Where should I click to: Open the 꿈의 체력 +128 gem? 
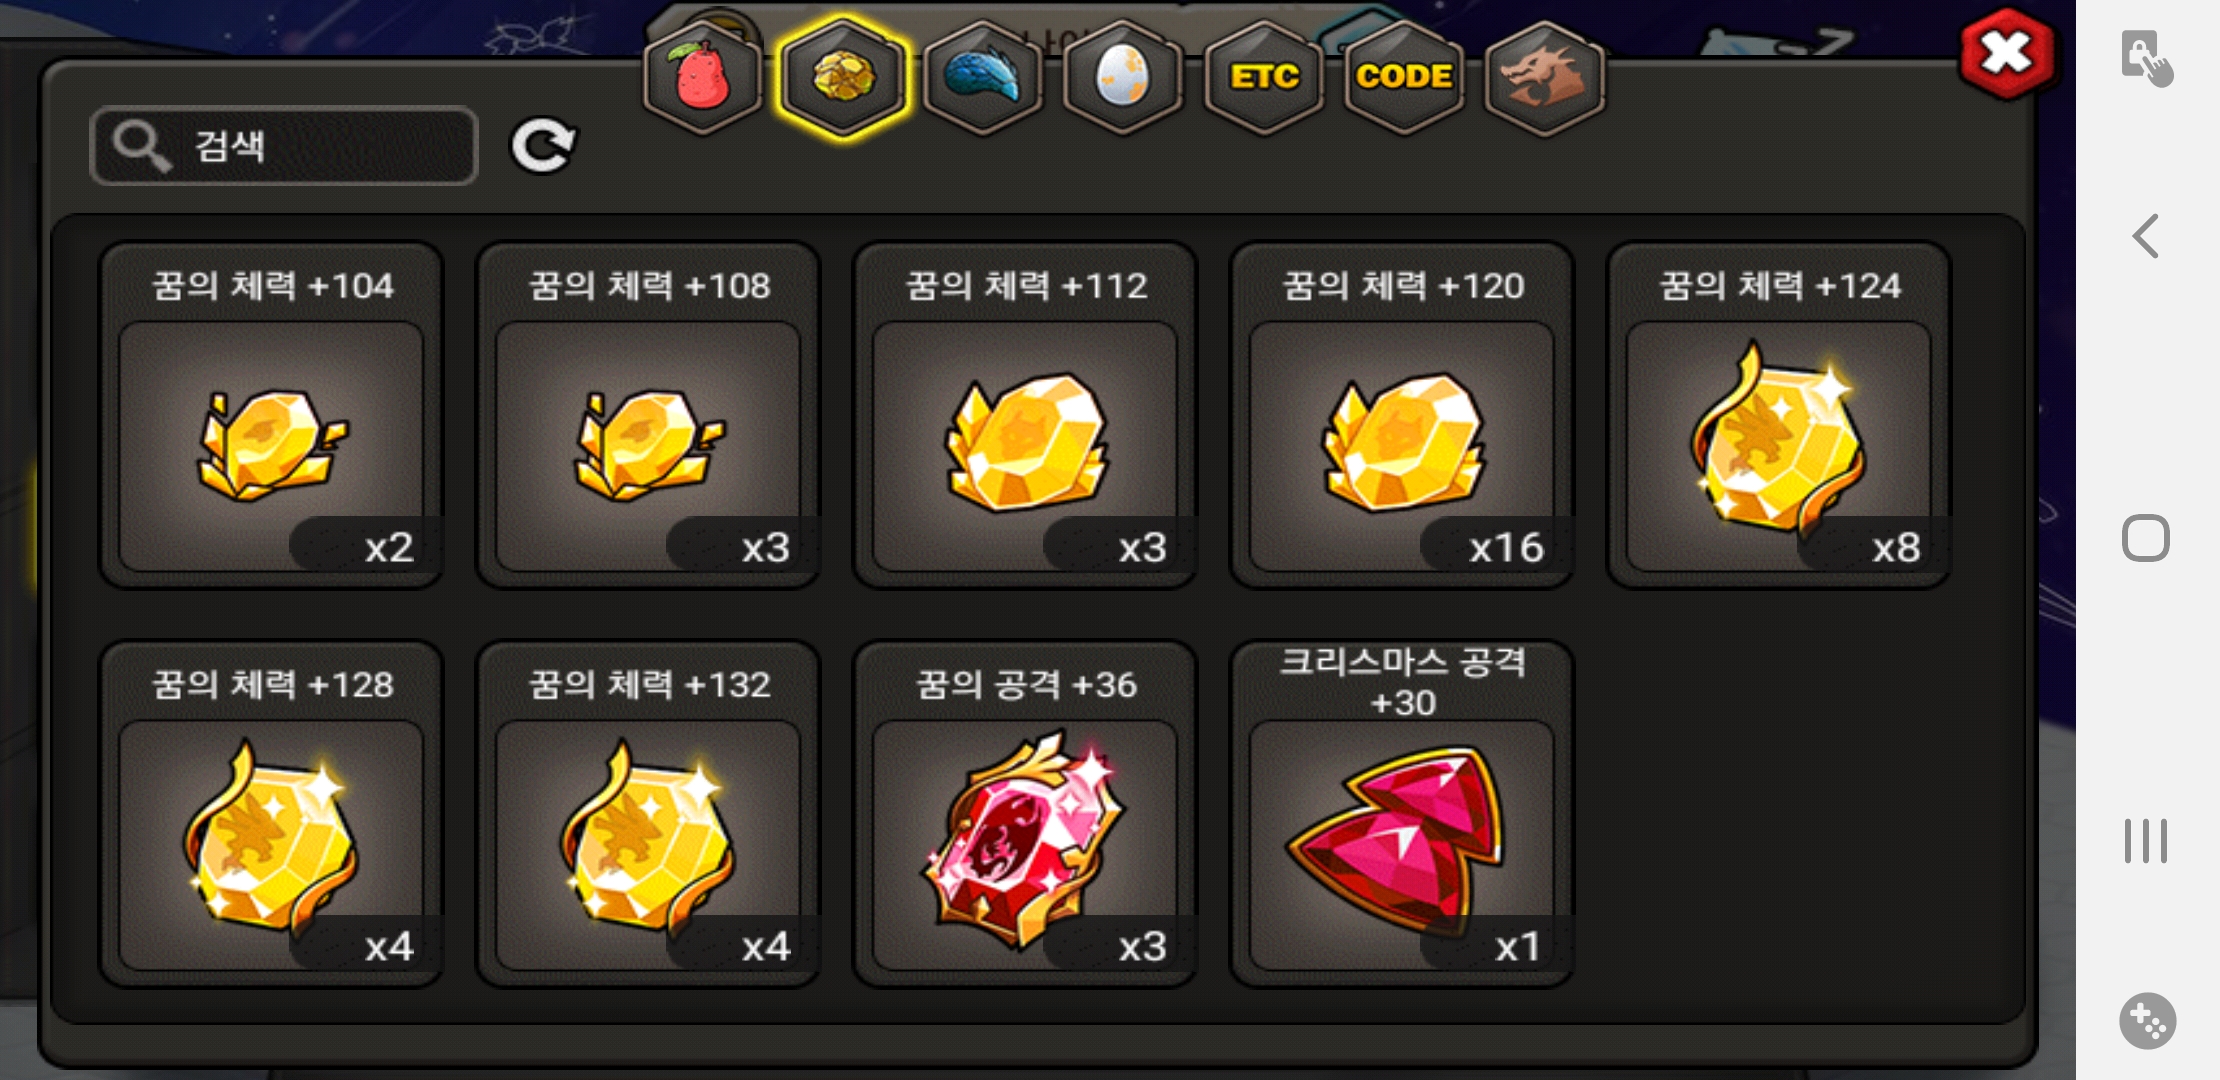(271, 814)
